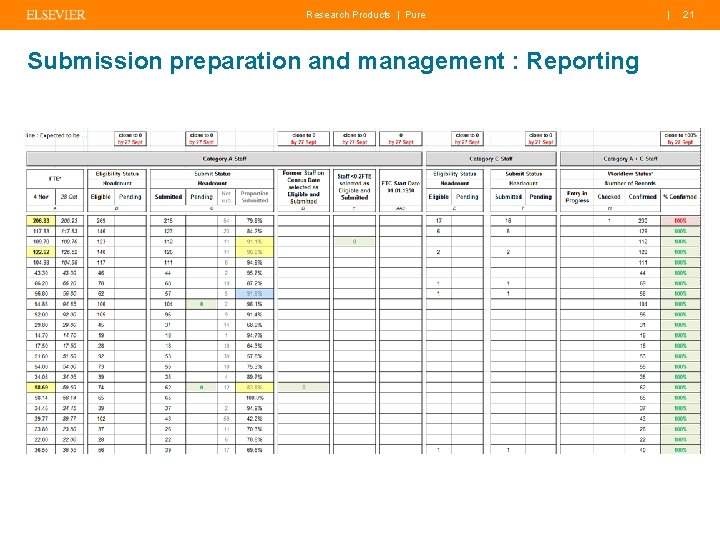Image resolution: width=720 pixels, height=540 pixels.
Task: Click the ELSEVIER logo text
Action: tap(56, 15)
